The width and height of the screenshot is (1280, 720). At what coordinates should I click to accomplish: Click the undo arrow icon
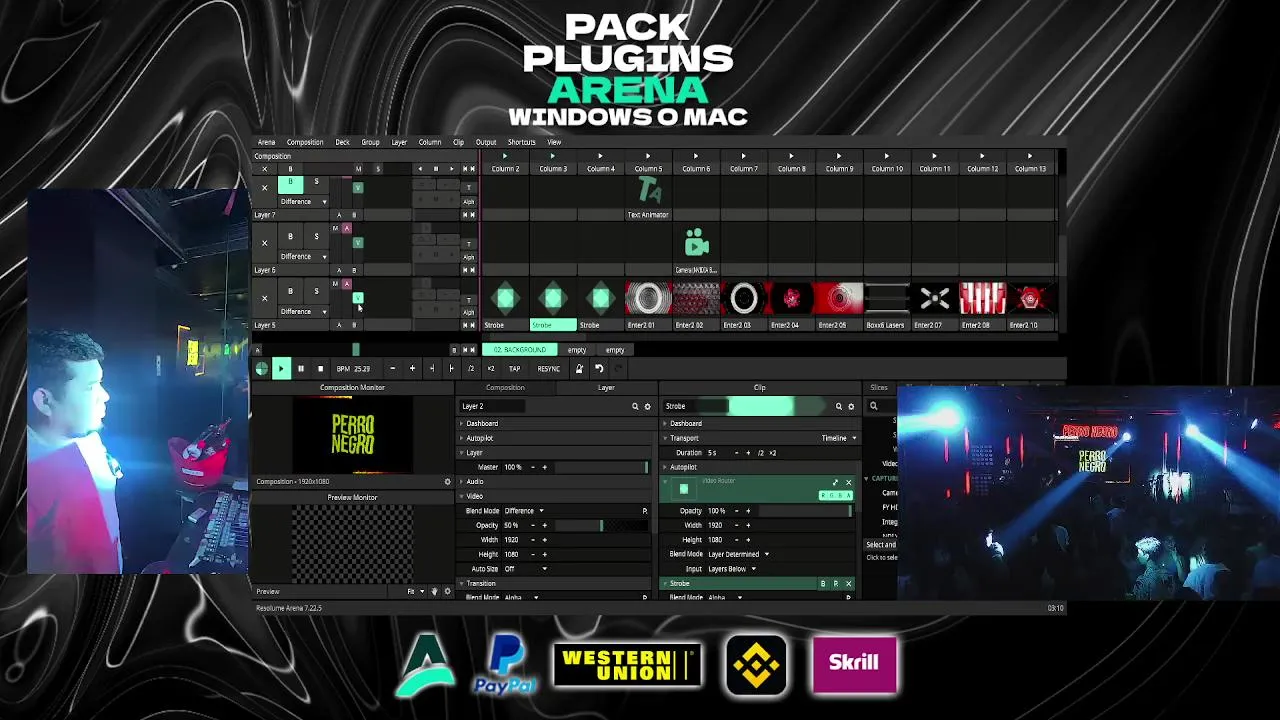coord(599,369)
